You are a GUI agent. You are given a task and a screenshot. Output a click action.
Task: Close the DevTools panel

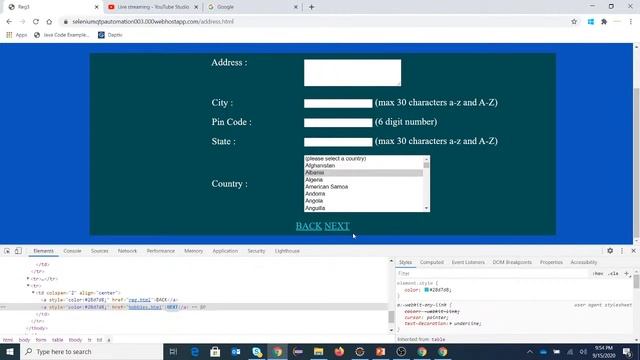pos(633,251)
